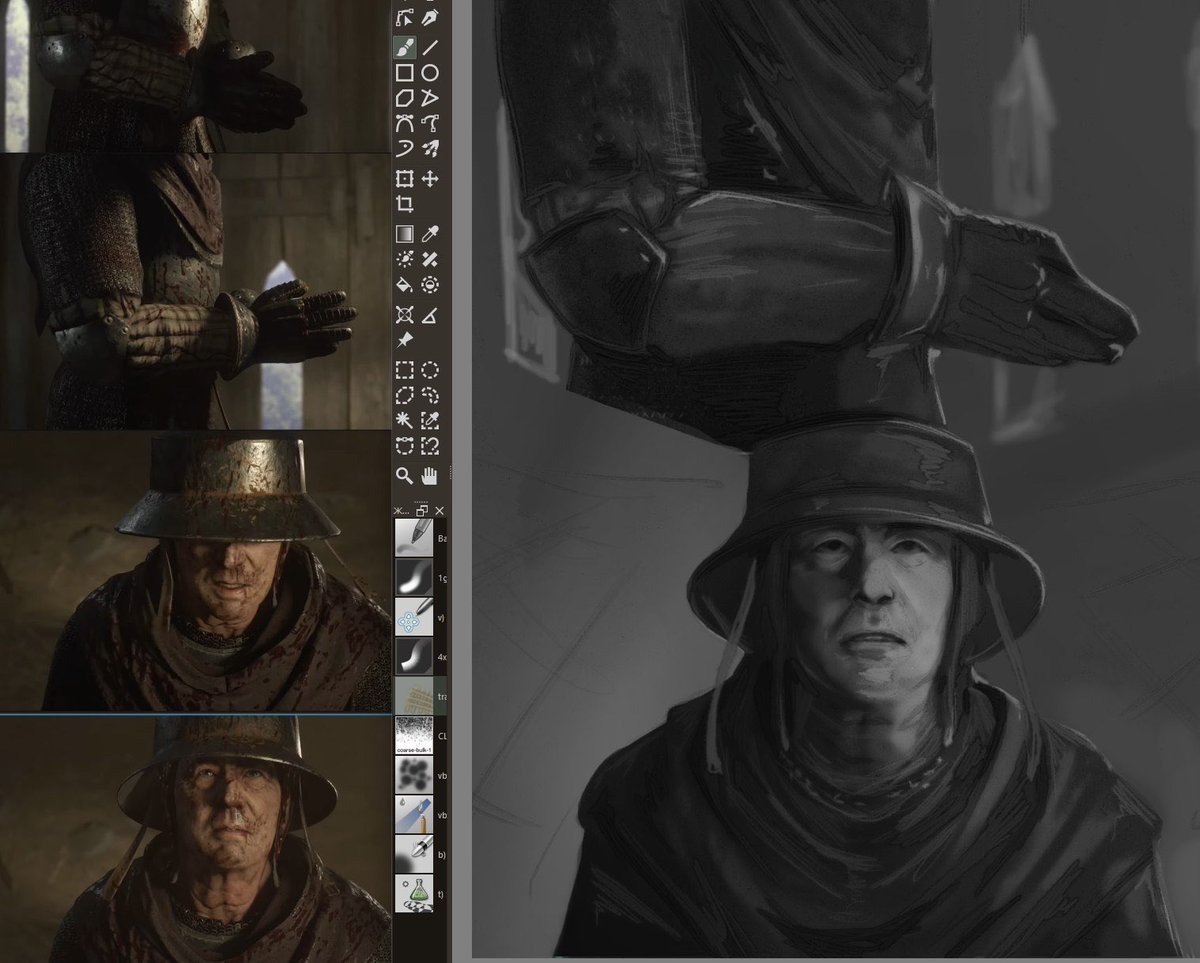Screen dimensions: 1200x963
Task: Select the Calligraphy tool
Action: click(x=430, y=18)
